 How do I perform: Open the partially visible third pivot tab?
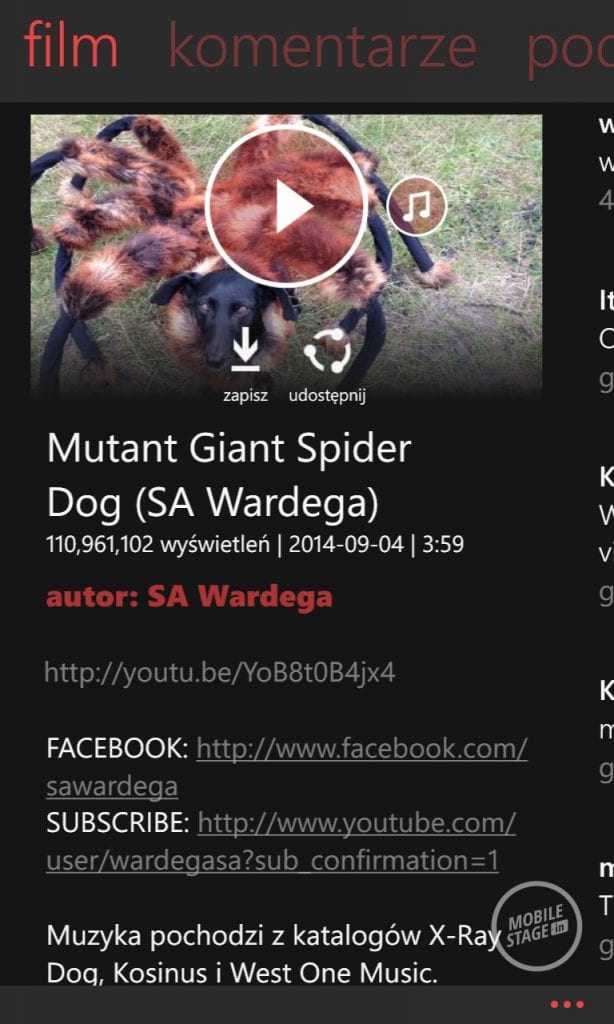570,50
